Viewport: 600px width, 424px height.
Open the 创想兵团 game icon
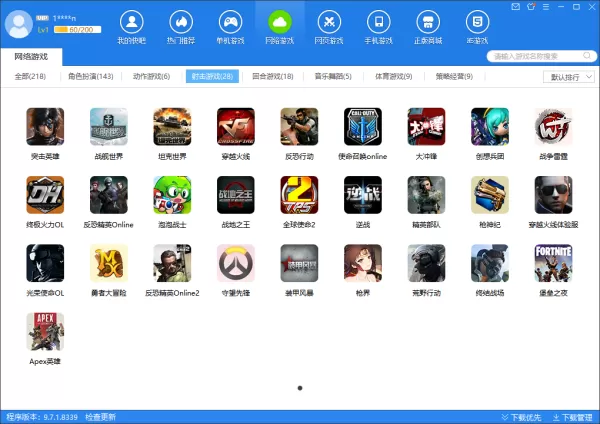point(490,127)
